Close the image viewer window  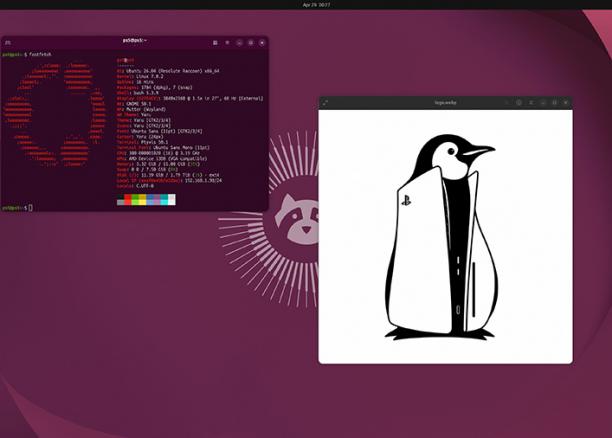[x=566, y=103]
